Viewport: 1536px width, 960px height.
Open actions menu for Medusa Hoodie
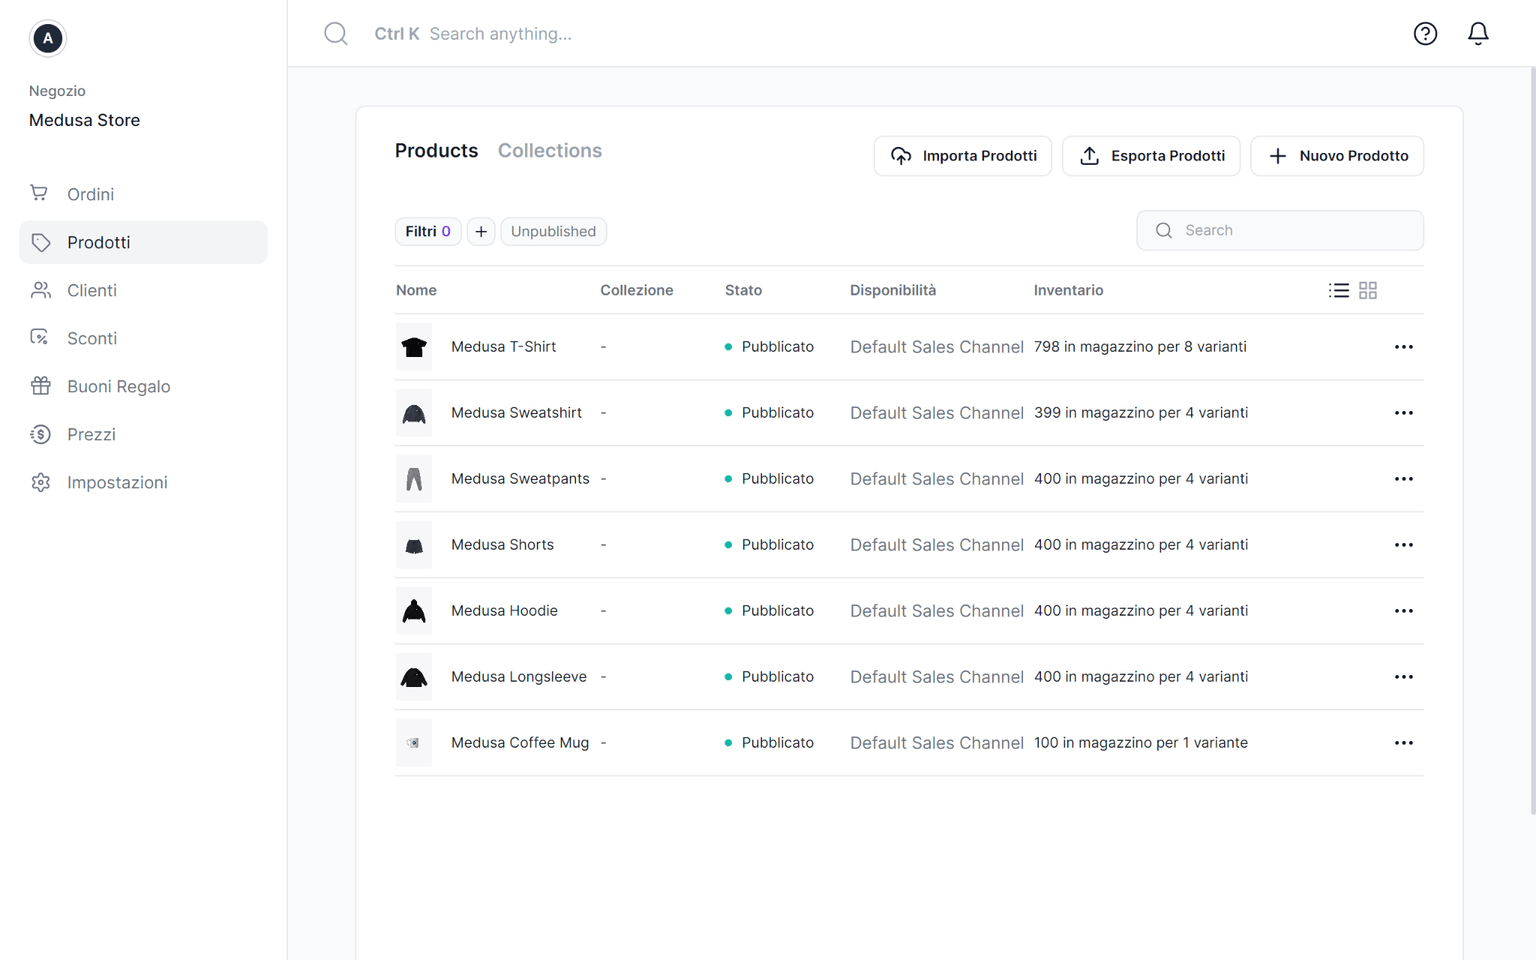click(x=1404, y=611)
